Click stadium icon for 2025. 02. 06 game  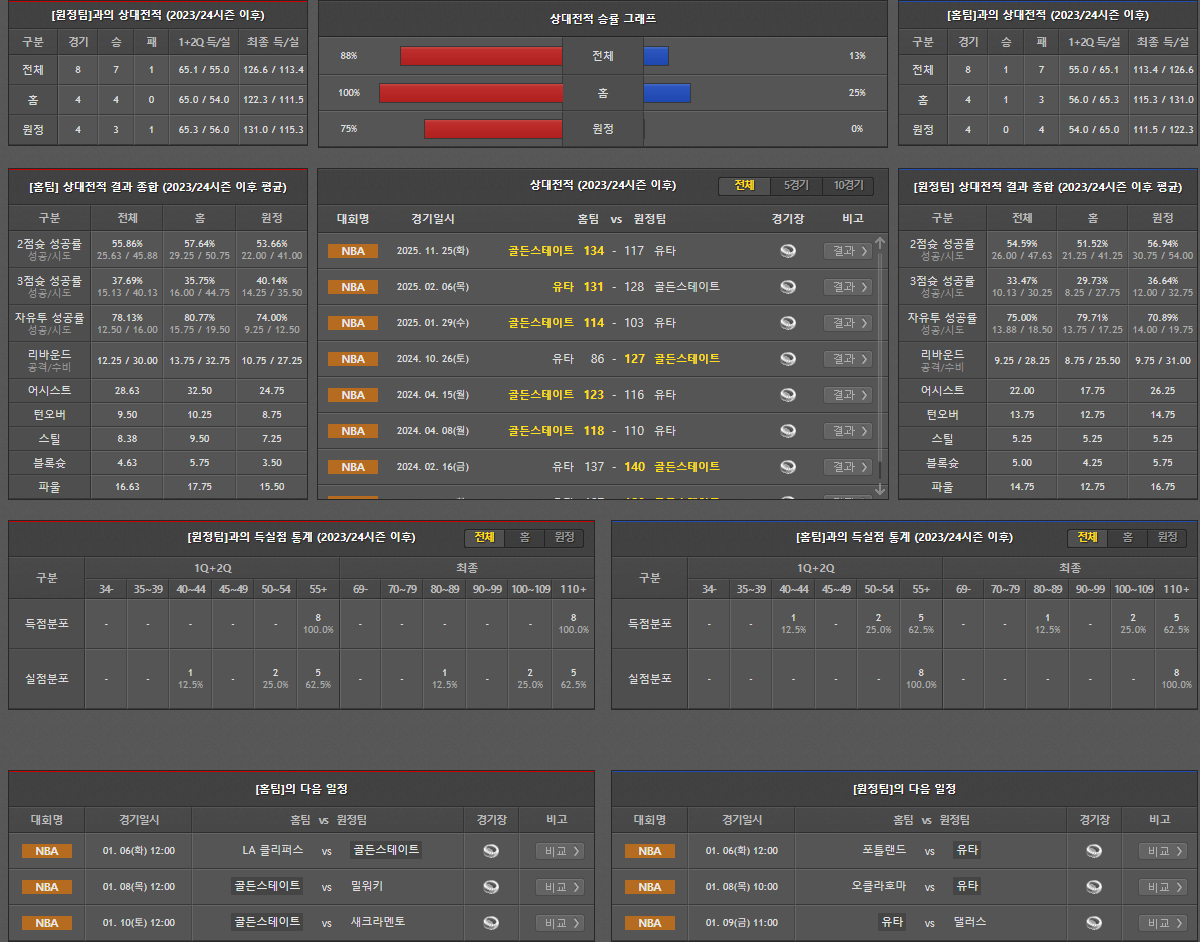pos(788,287)
